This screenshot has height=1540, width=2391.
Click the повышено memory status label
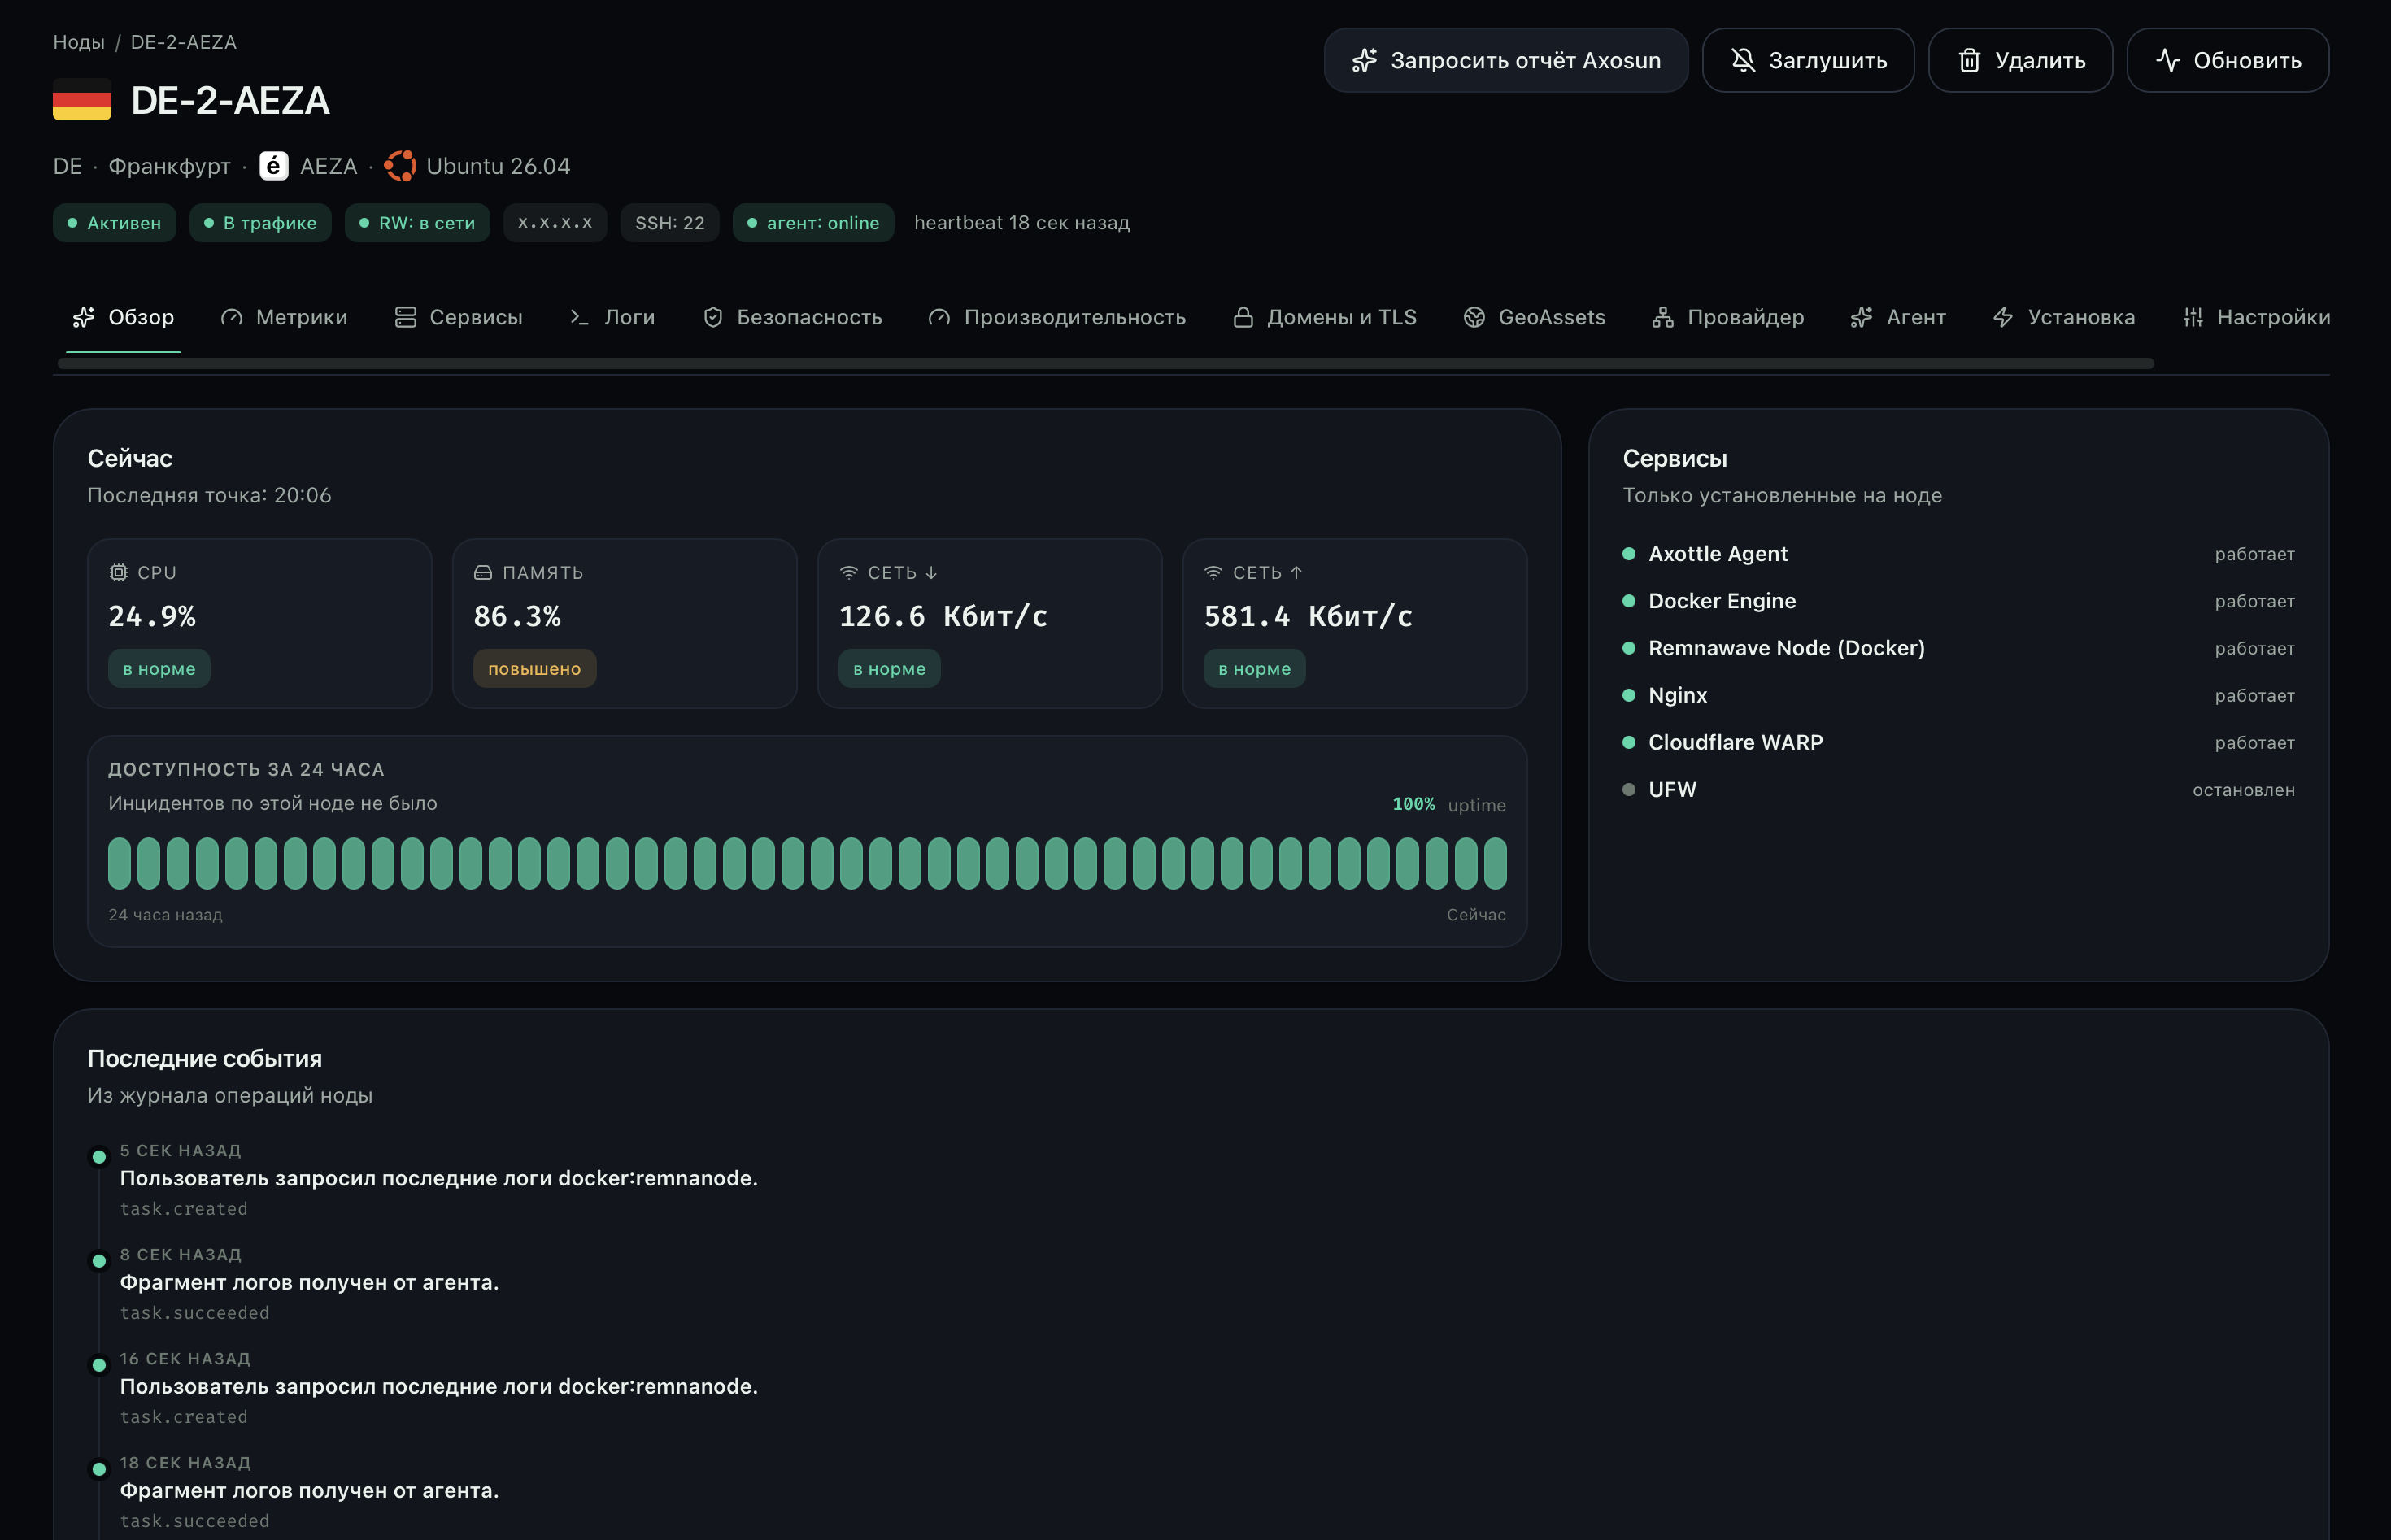click(534, 669)
